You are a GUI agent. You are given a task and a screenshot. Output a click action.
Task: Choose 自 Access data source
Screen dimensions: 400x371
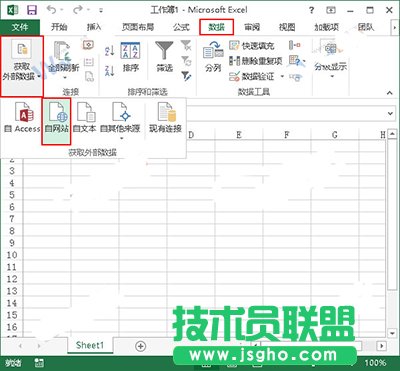coord(22,117)
